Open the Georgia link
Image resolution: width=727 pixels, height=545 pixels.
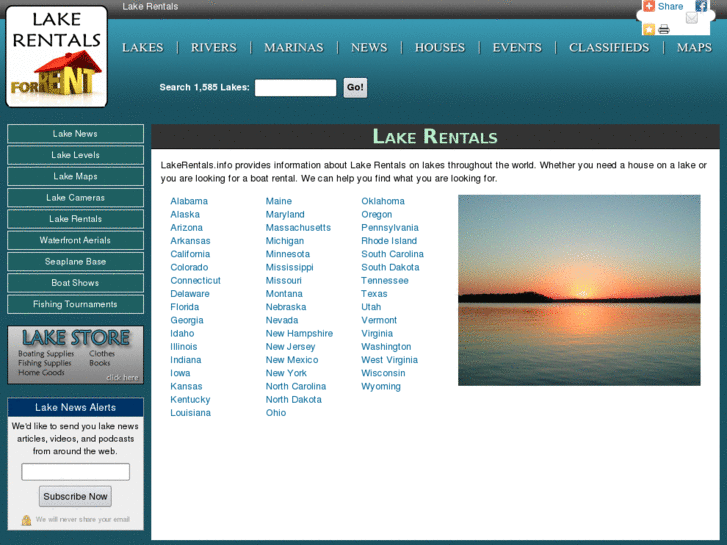click(x=187, y=320)
